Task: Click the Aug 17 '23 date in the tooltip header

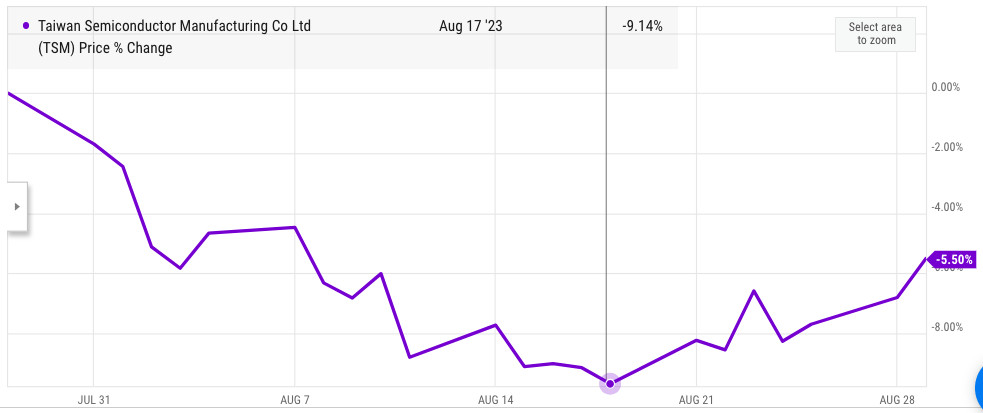Action: (470, 27)
